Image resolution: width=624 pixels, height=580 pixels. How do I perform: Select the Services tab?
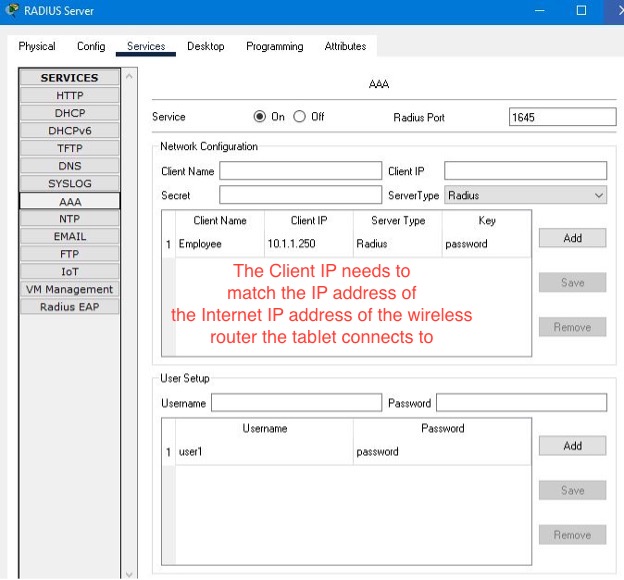point(146,47)
